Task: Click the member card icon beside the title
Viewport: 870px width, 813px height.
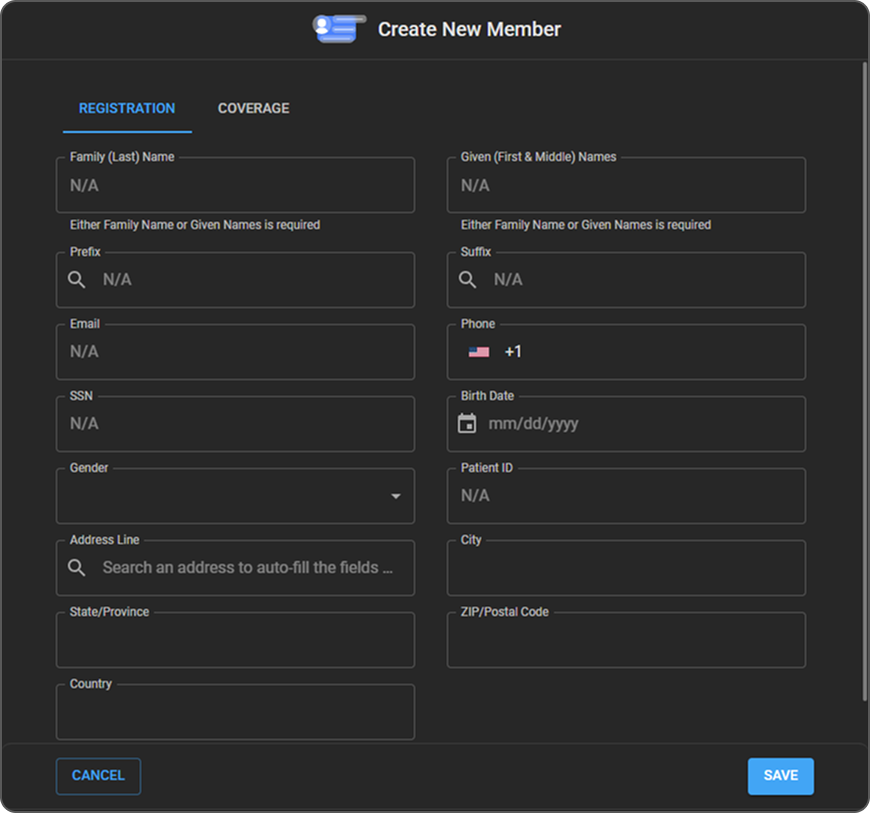Action: (x=339, y=29)
